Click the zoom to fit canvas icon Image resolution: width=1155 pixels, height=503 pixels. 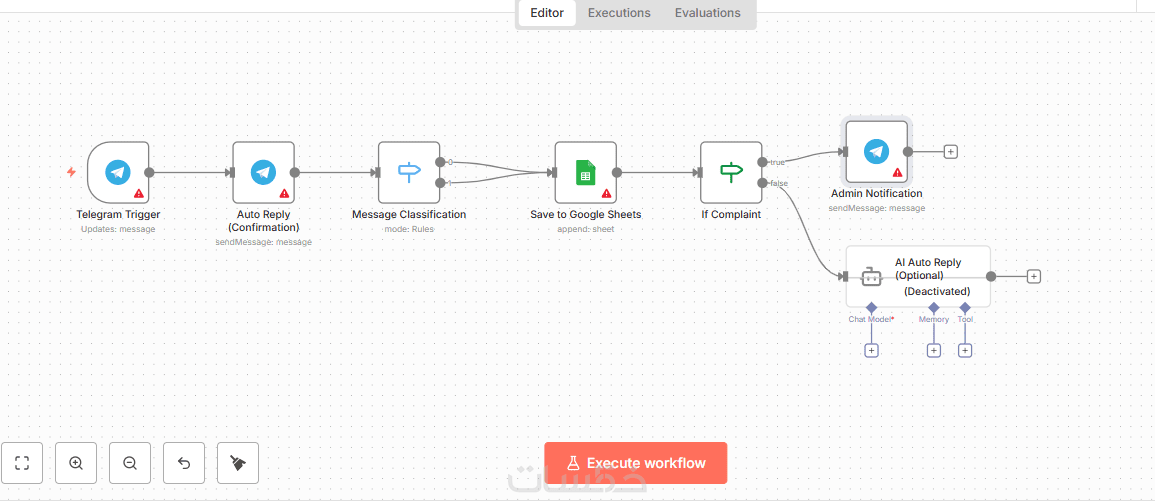click(22, 463)
